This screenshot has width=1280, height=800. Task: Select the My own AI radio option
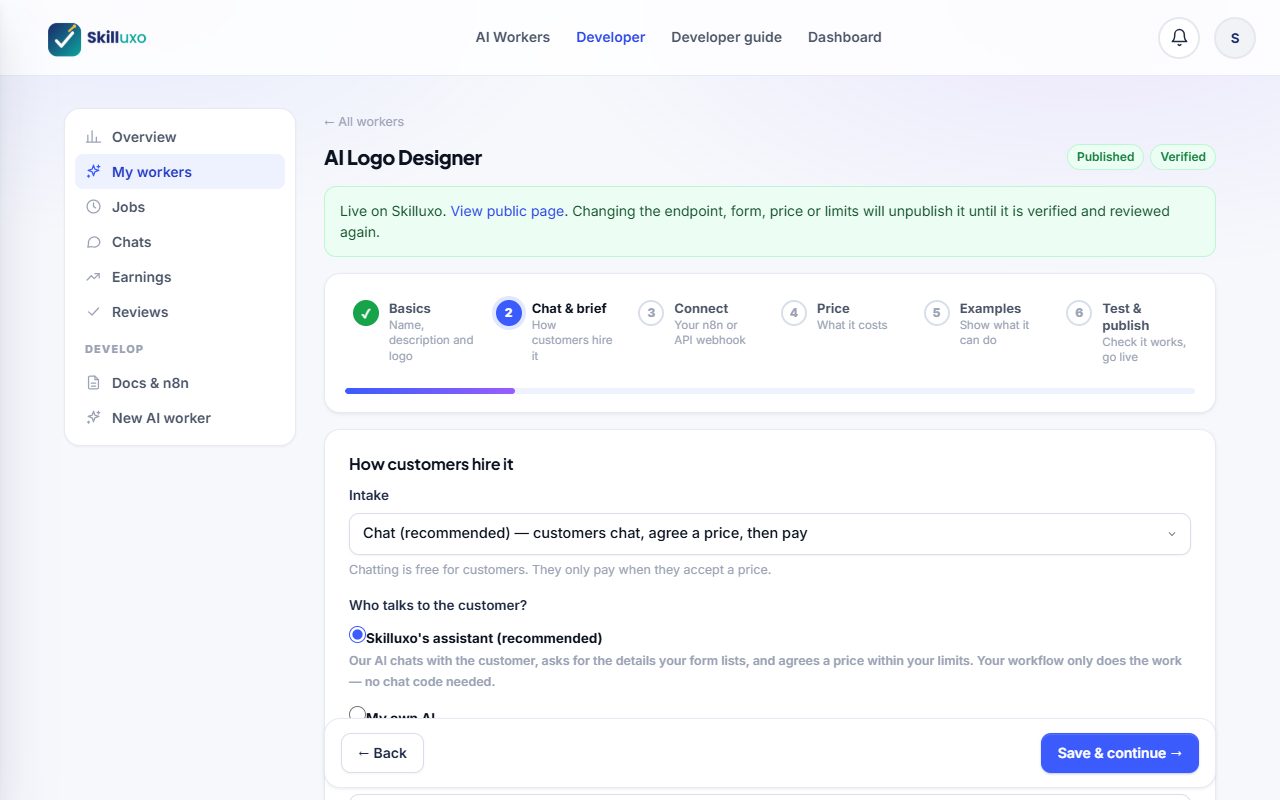[x=357, y=714]
